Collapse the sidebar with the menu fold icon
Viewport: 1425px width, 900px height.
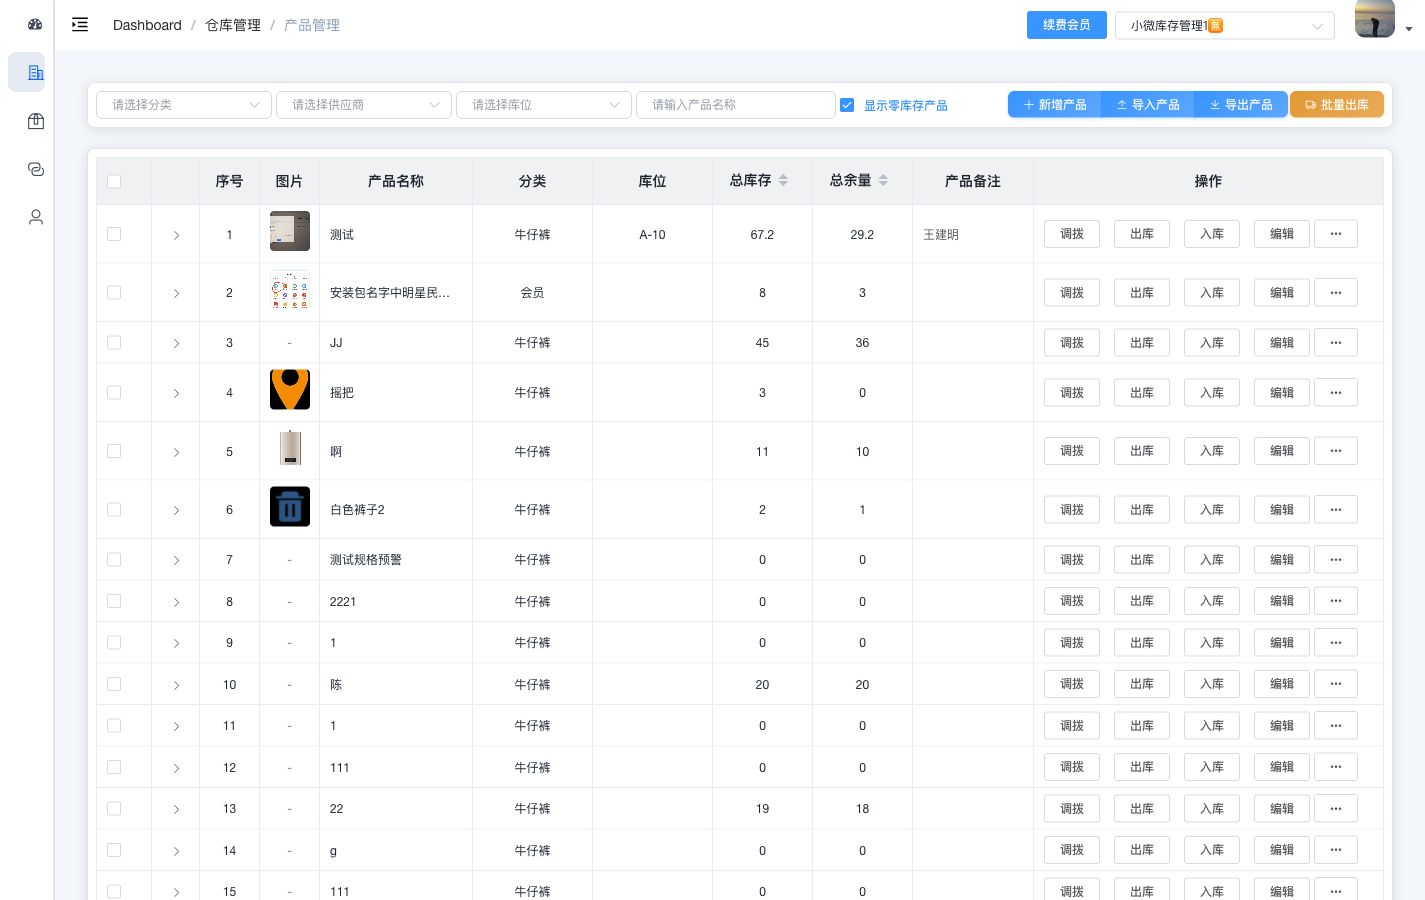(x=80, y=25)
